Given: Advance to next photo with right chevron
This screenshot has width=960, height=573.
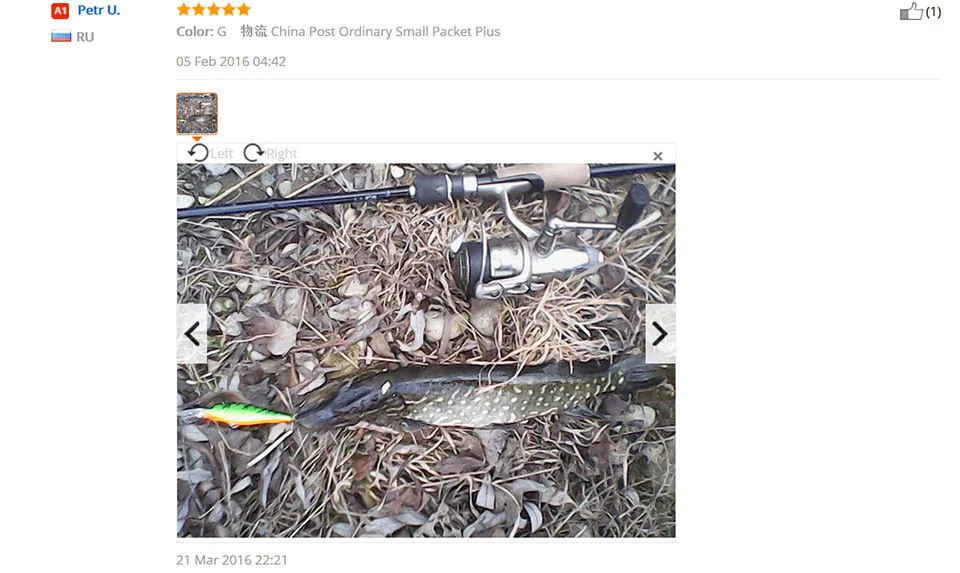Looking at the screenshot, I should pyautogui.click(x=660, y=334).
